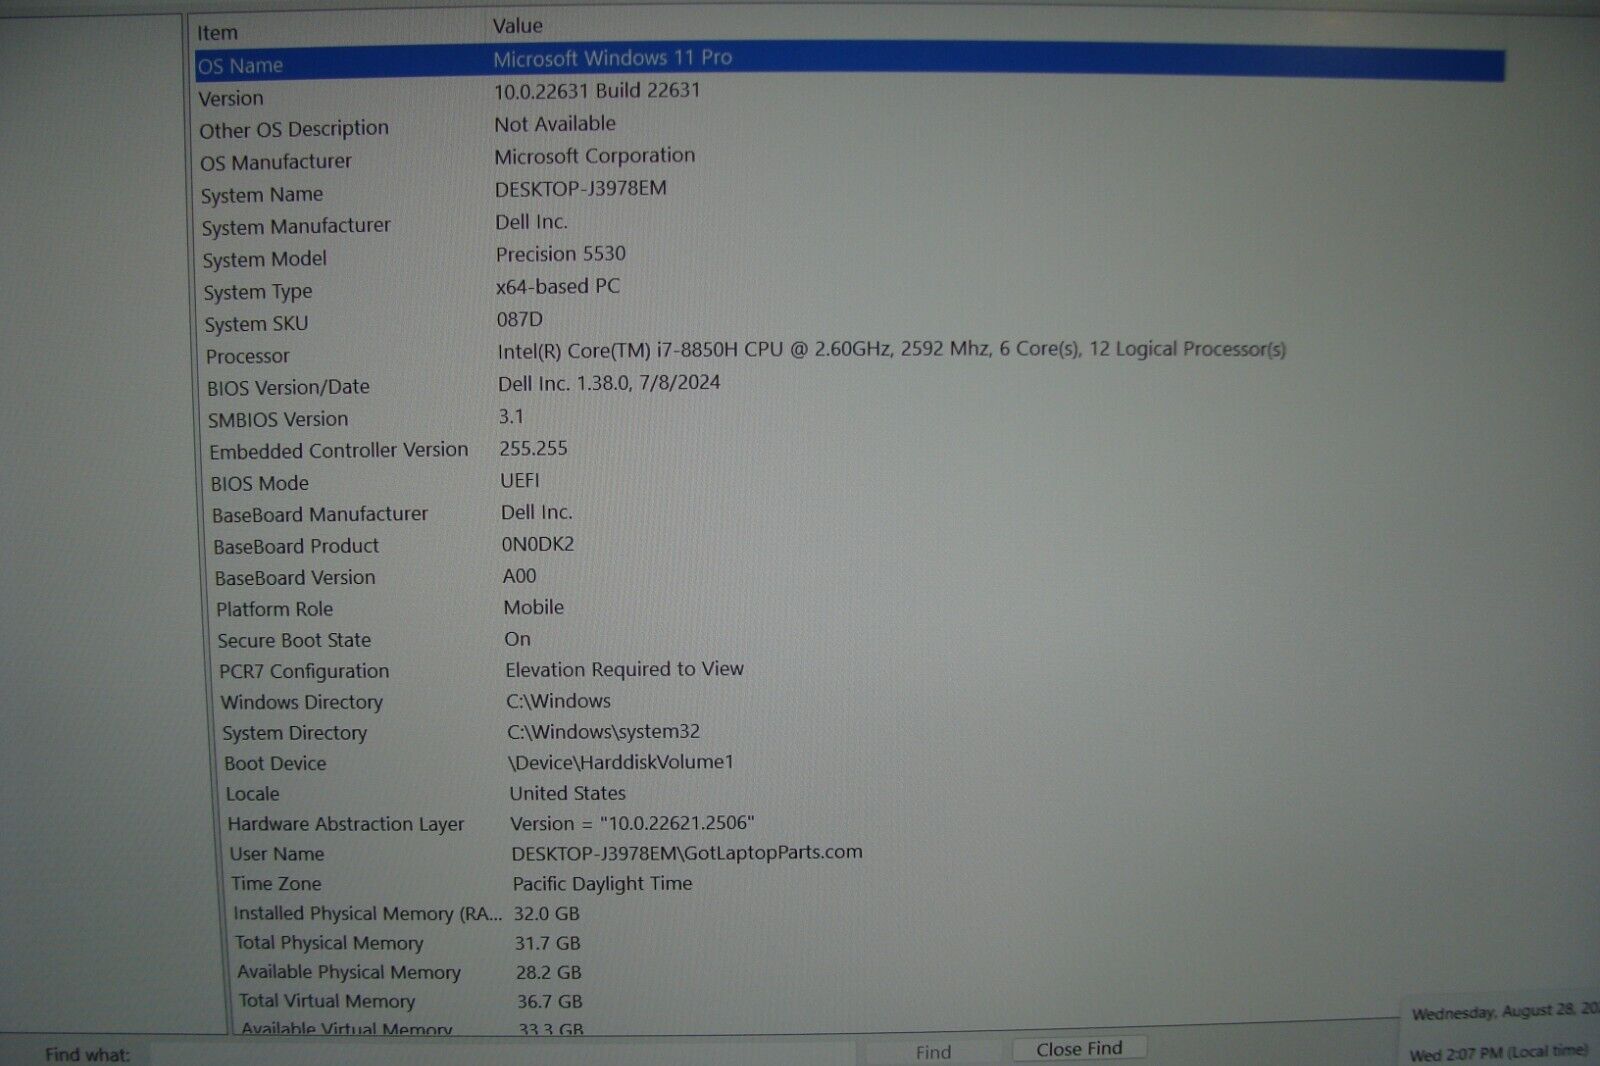Select the Available Physical Memory row
This screenshot has height=1066, width=1600.
pyautogui.click(x=348, y=972)
